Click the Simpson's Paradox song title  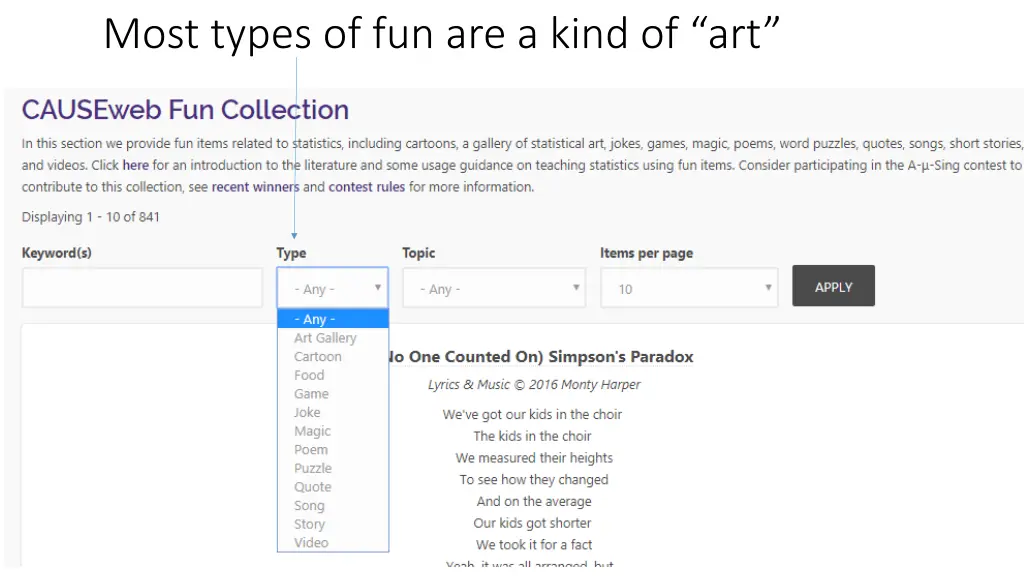tap(541, 357)
